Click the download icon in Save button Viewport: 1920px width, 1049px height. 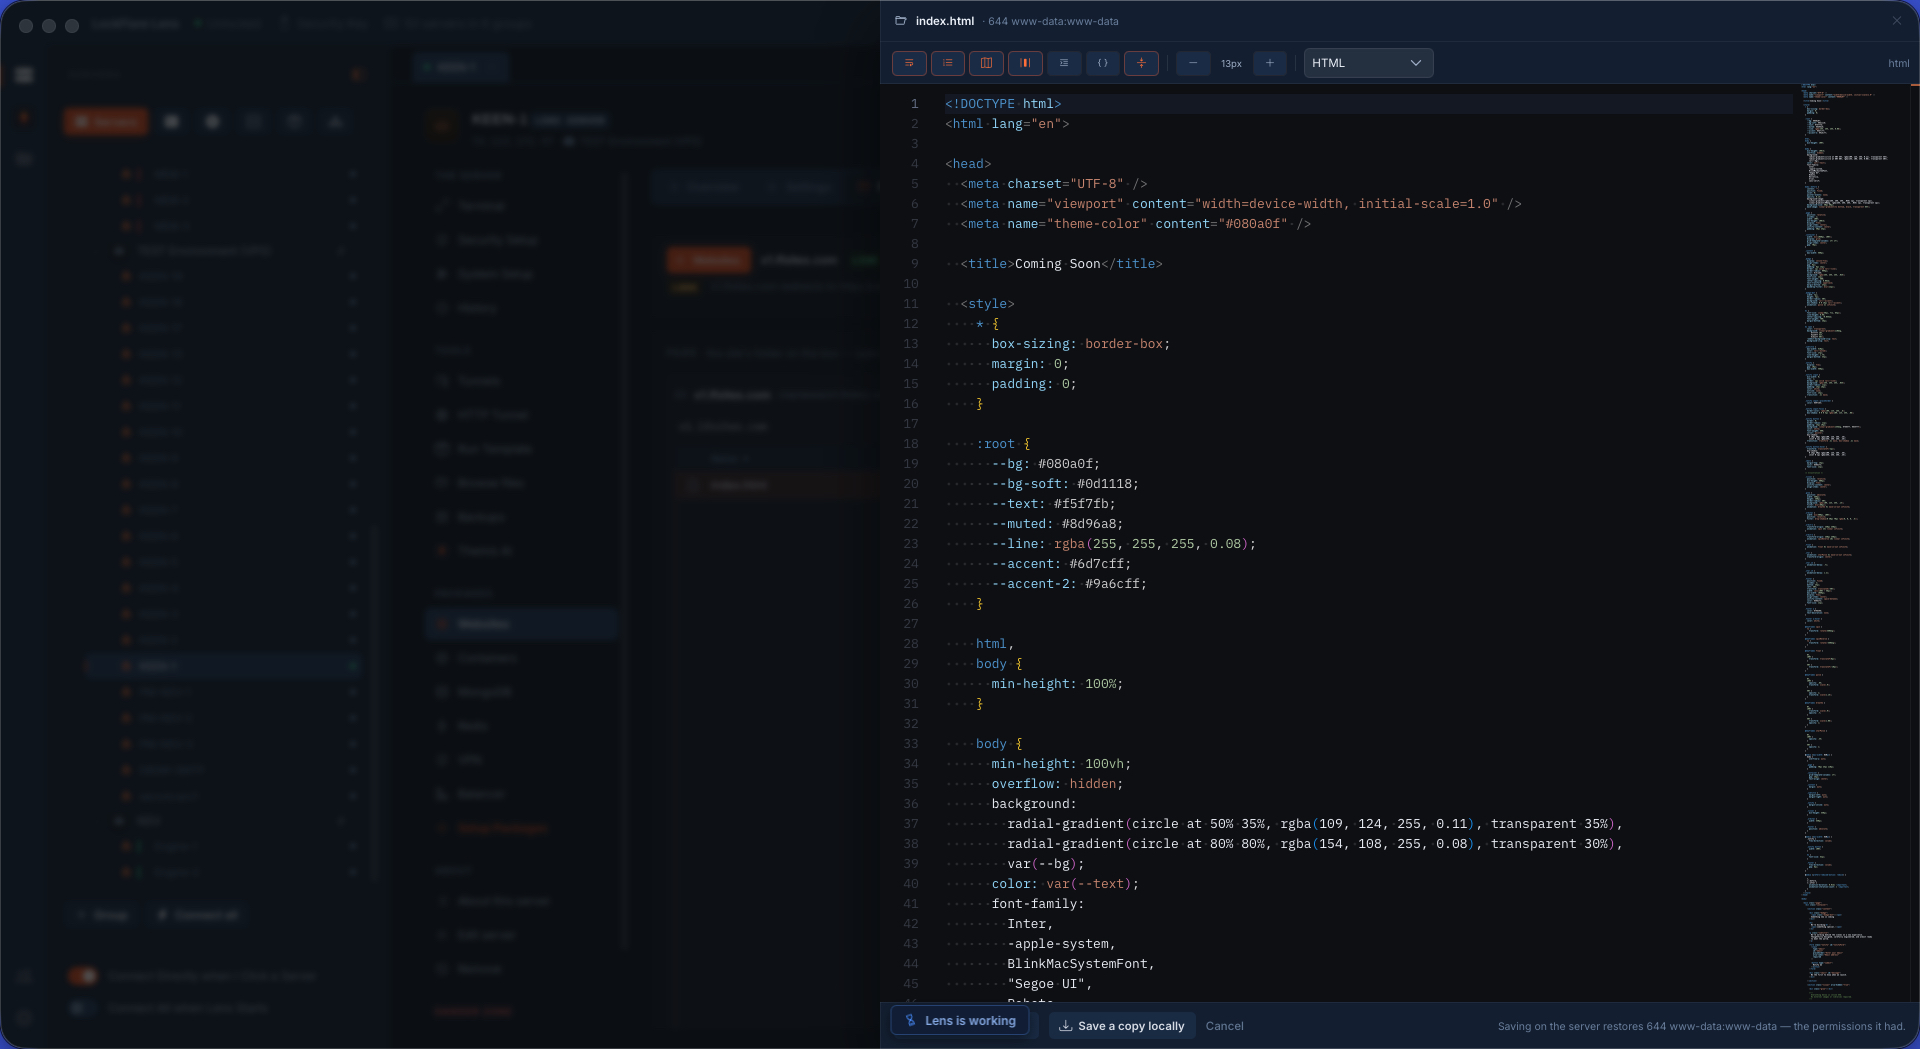tap(1066, 1026)
